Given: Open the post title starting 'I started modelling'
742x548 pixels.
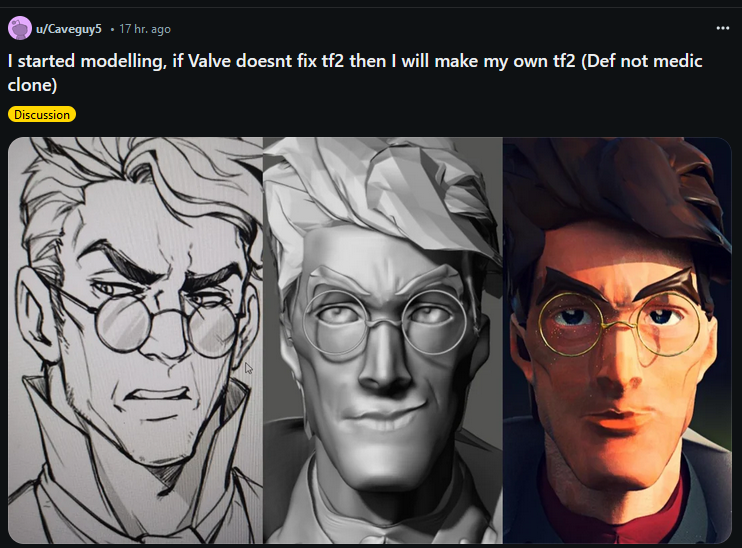Looking at the screenshot, I should click(x=355, y=73).
